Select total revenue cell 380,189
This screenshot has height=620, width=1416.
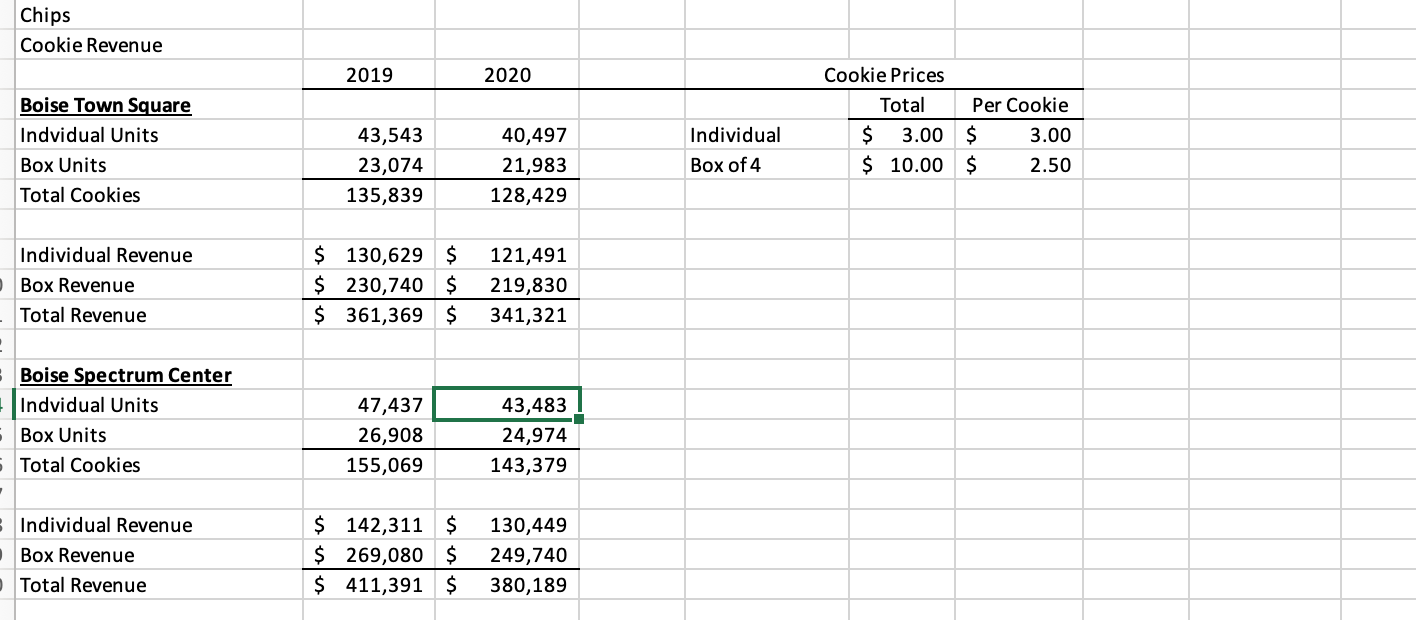coord(507,585)
